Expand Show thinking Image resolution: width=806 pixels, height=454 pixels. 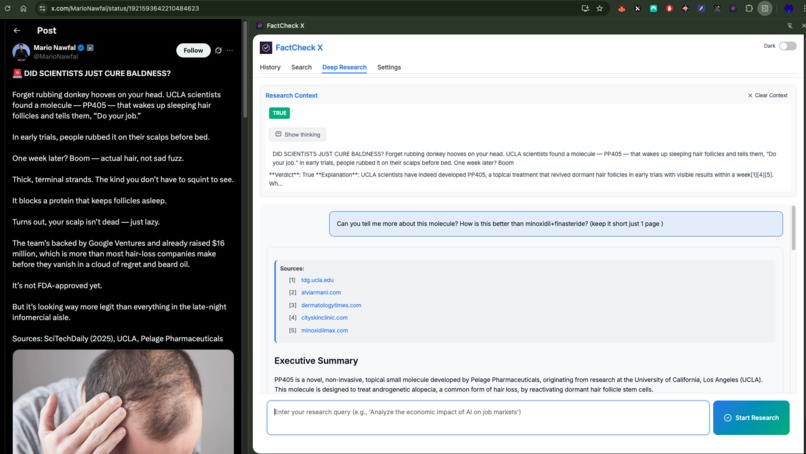[x=297, y=134]
